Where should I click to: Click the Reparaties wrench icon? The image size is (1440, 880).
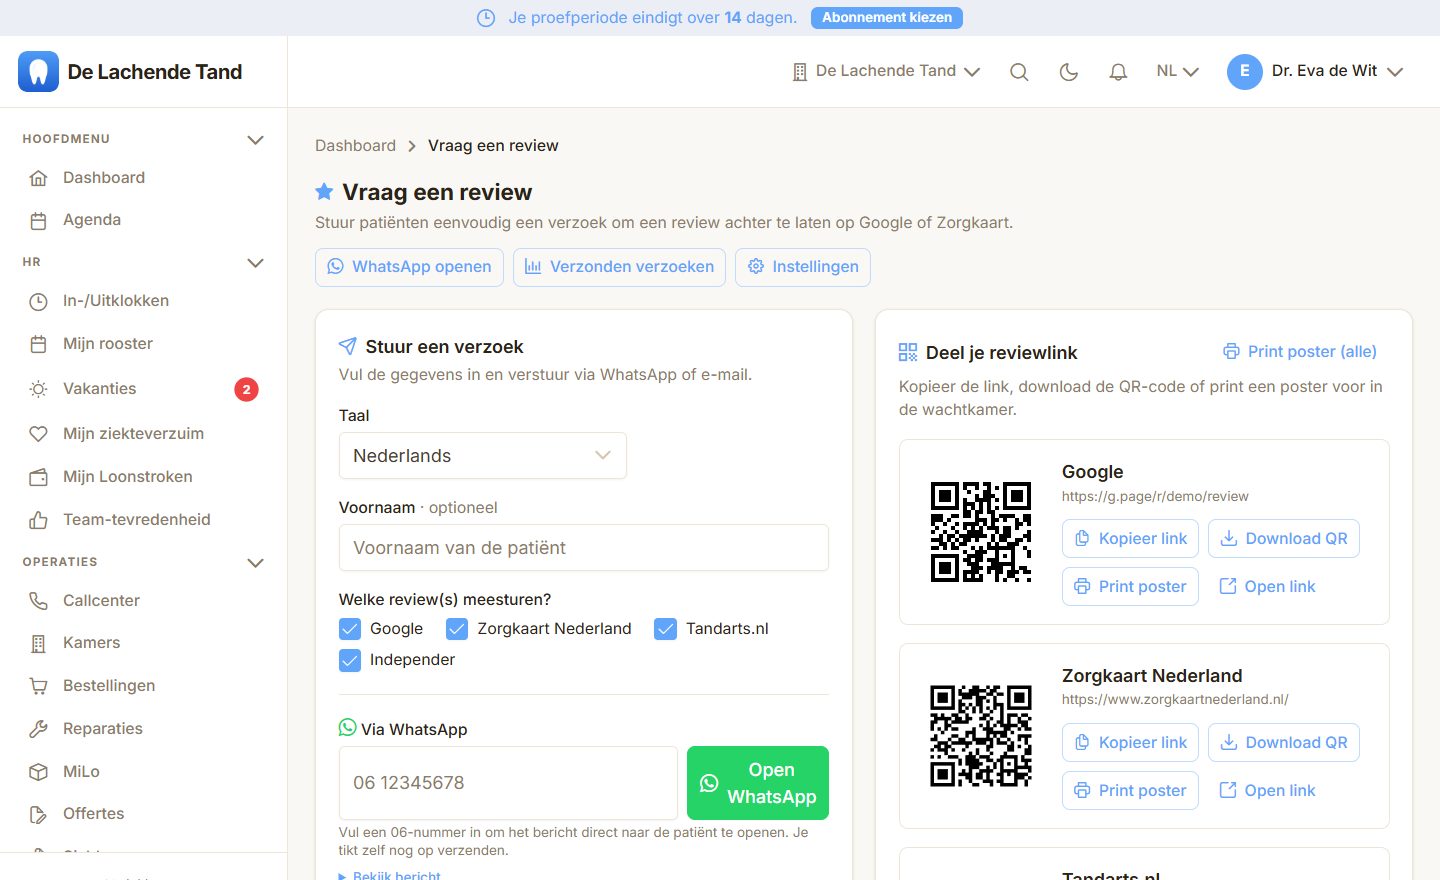[x=38, y=729]
